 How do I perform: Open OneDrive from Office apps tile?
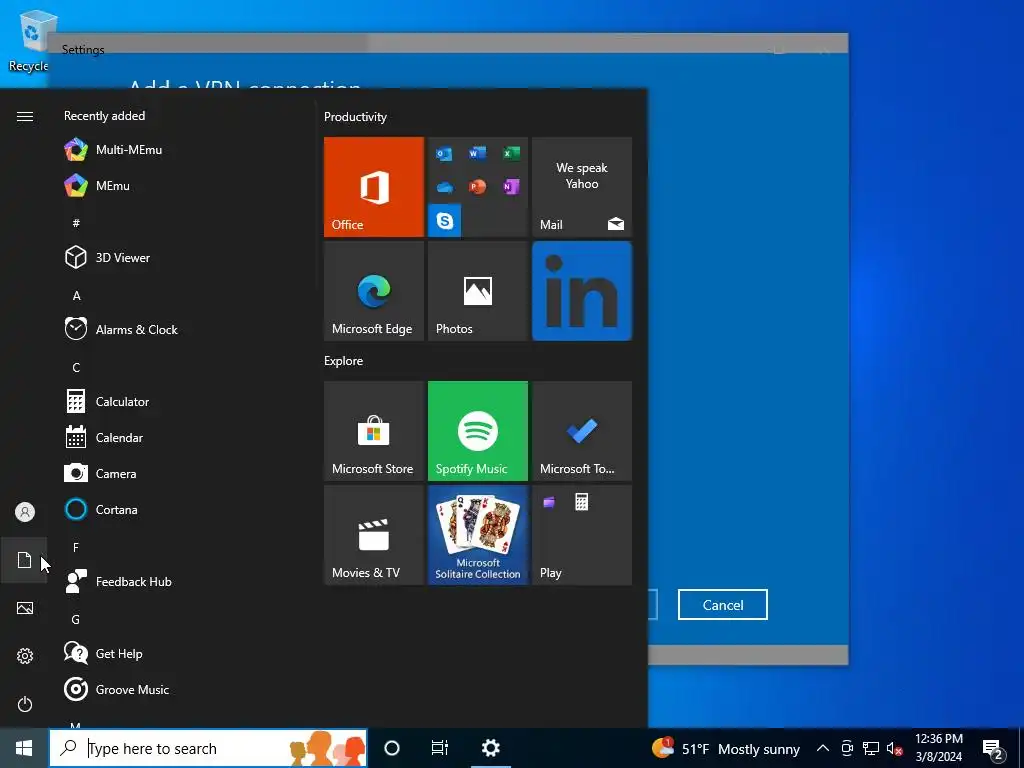coord(444,187)
